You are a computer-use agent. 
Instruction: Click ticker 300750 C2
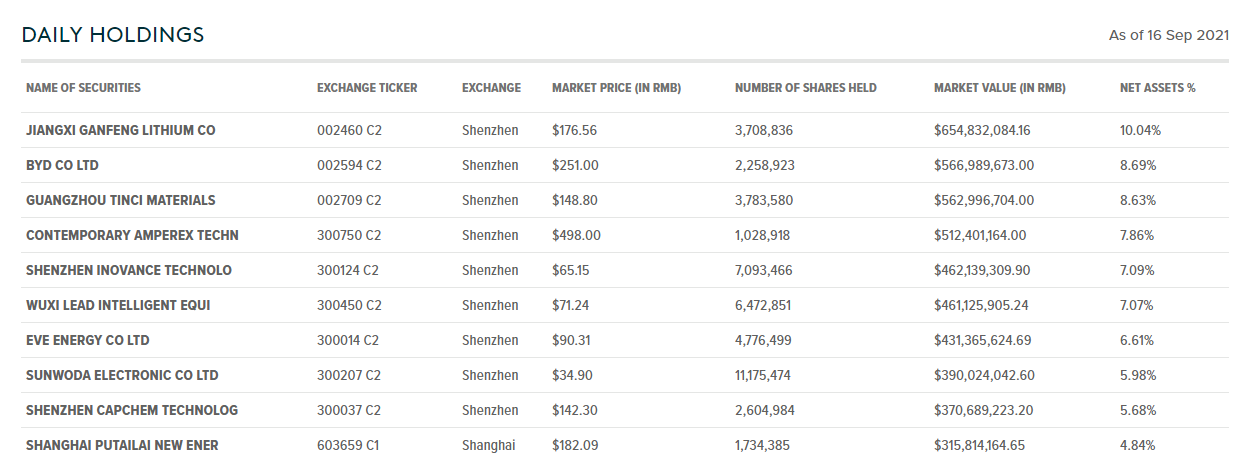[349, 235]
